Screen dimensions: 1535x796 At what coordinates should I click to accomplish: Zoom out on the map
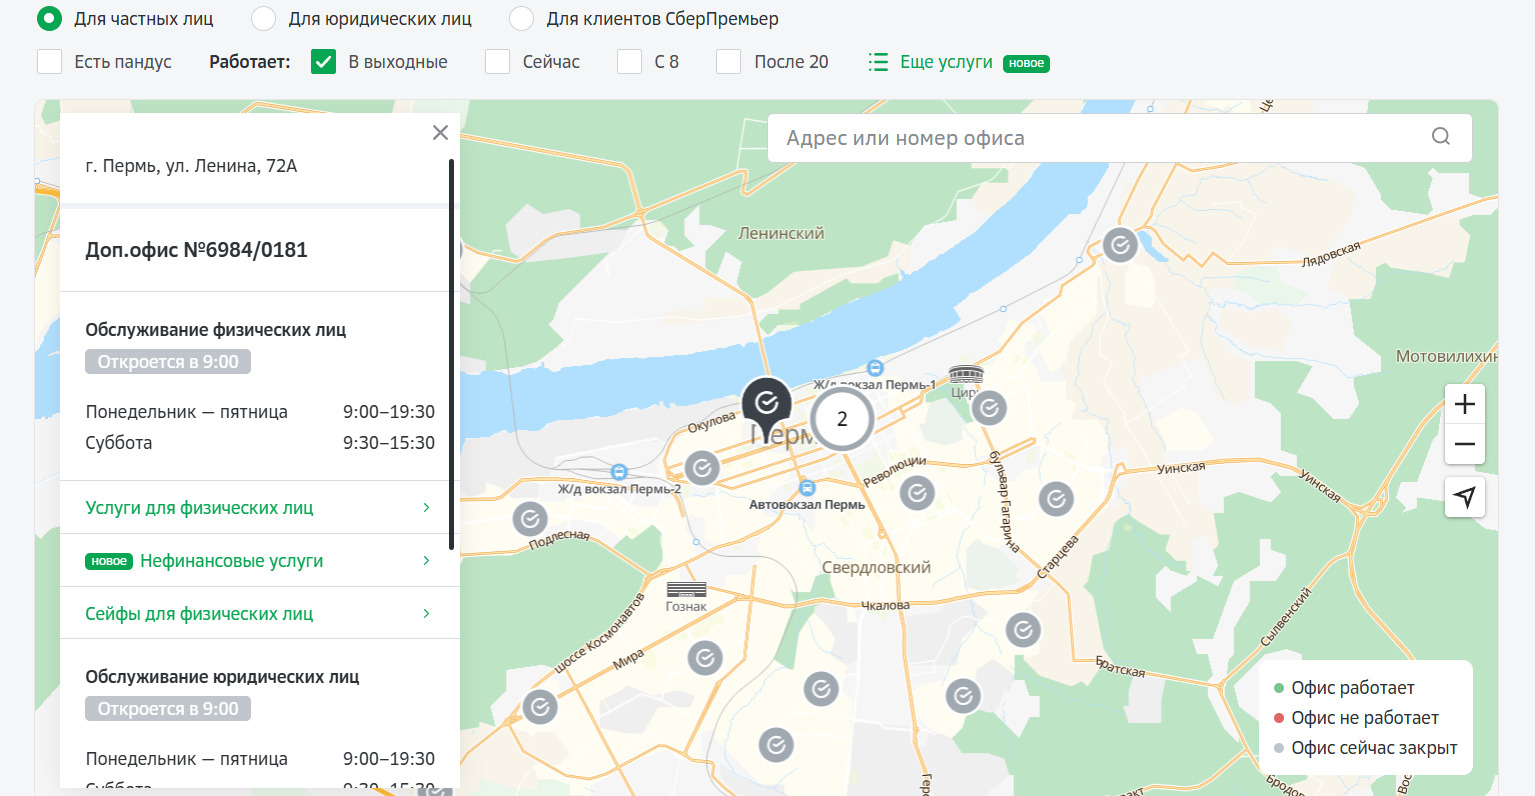click(1465, 444)
